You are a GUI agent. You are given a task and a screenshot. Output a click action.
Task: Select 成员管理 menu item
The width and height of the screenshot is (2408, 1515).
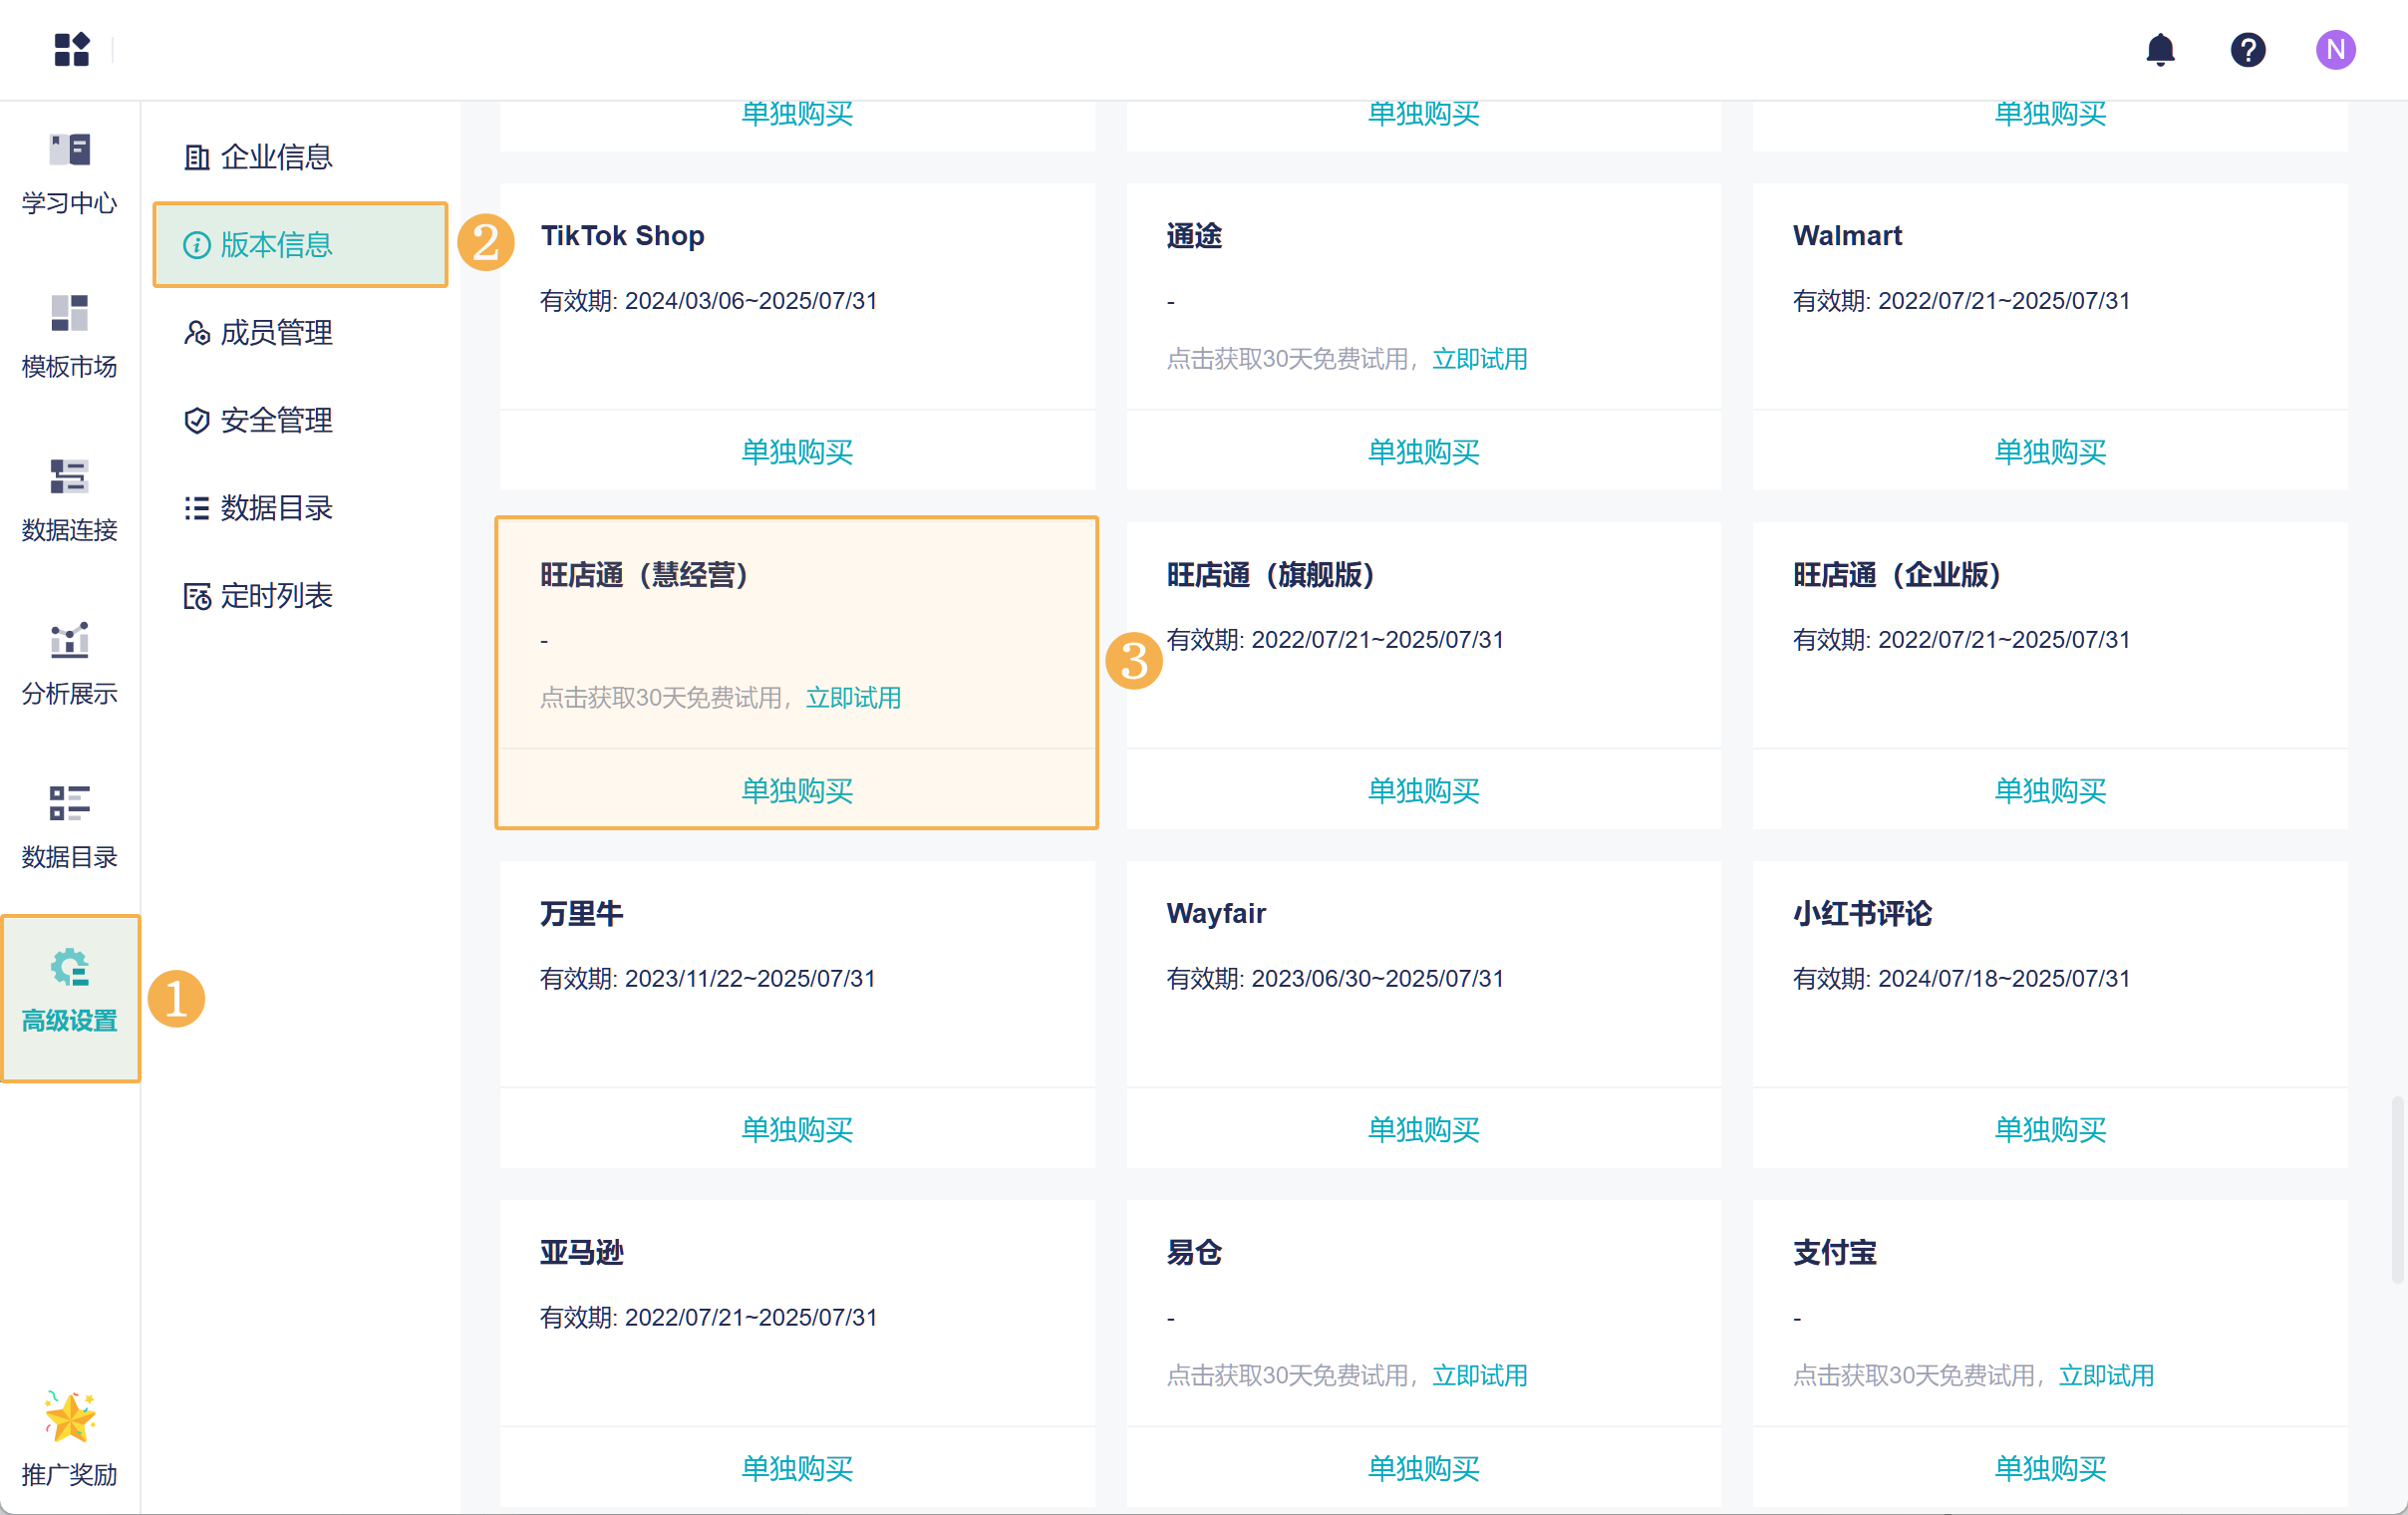point(275,332)
